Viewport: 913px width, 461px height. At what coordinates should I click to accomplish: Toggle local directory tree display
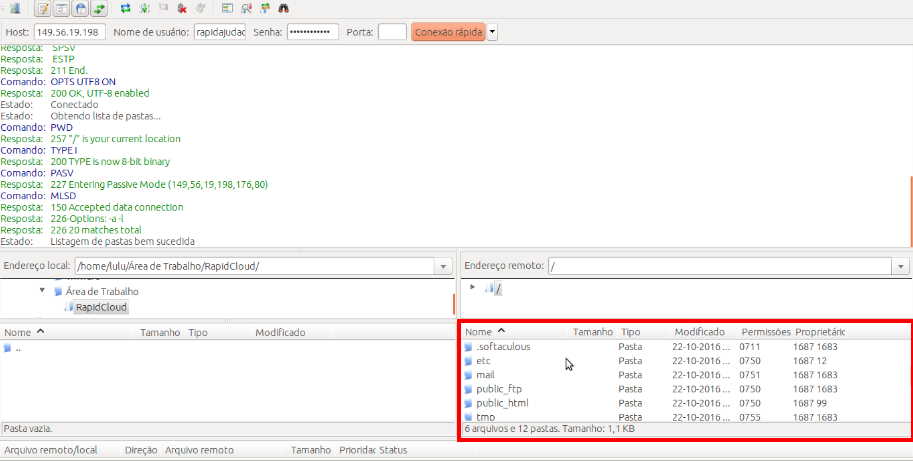coord(61,8)
